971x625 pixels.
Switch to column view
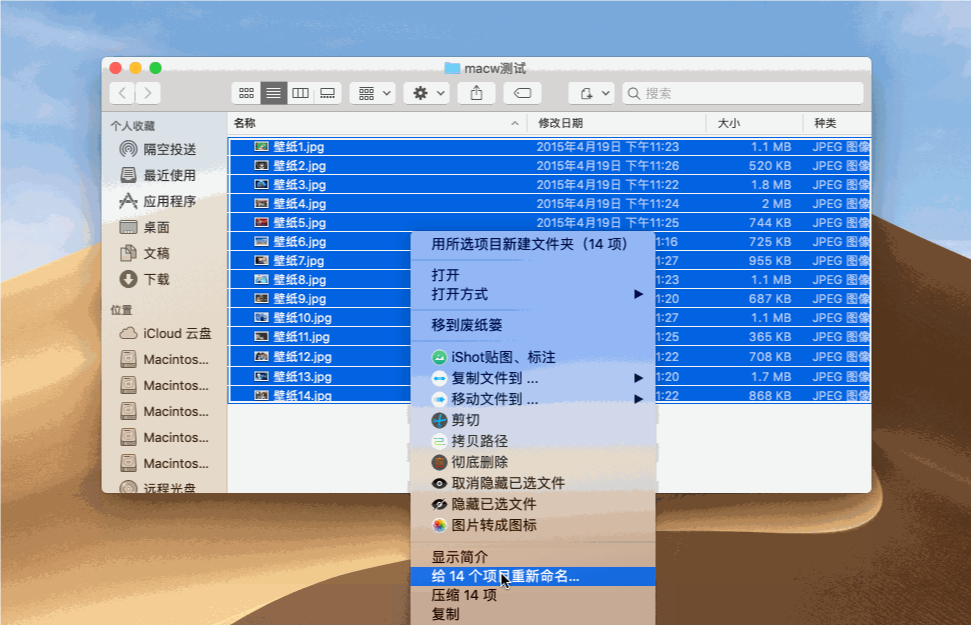[x=301, y=92]
